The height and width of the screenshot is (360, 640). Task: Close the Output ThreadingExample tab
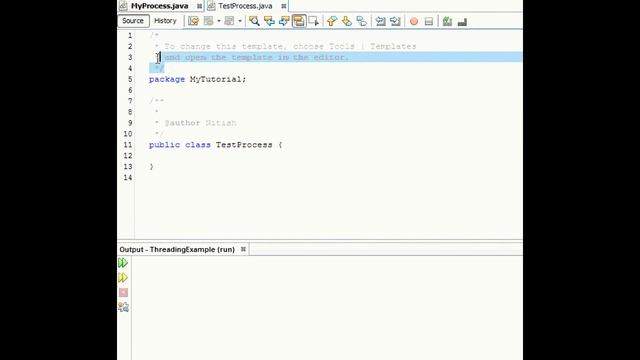pyautogui.click(x=243, y=249)
